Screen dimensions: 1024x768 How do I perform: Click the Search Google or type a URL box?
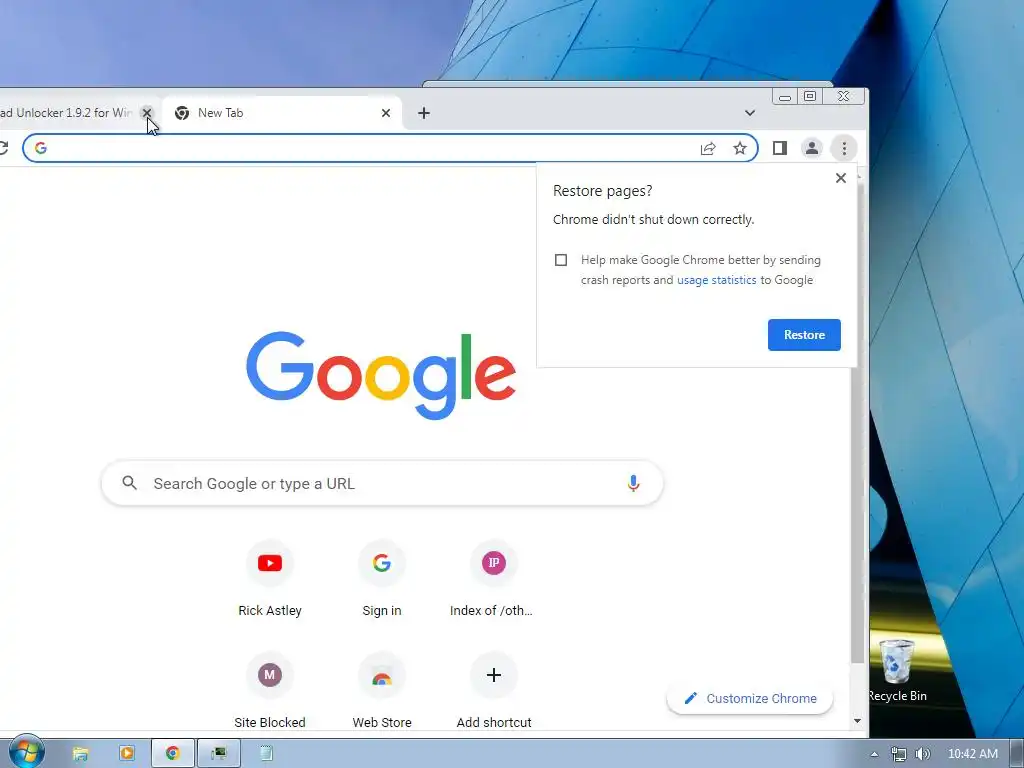click(382, 483)
